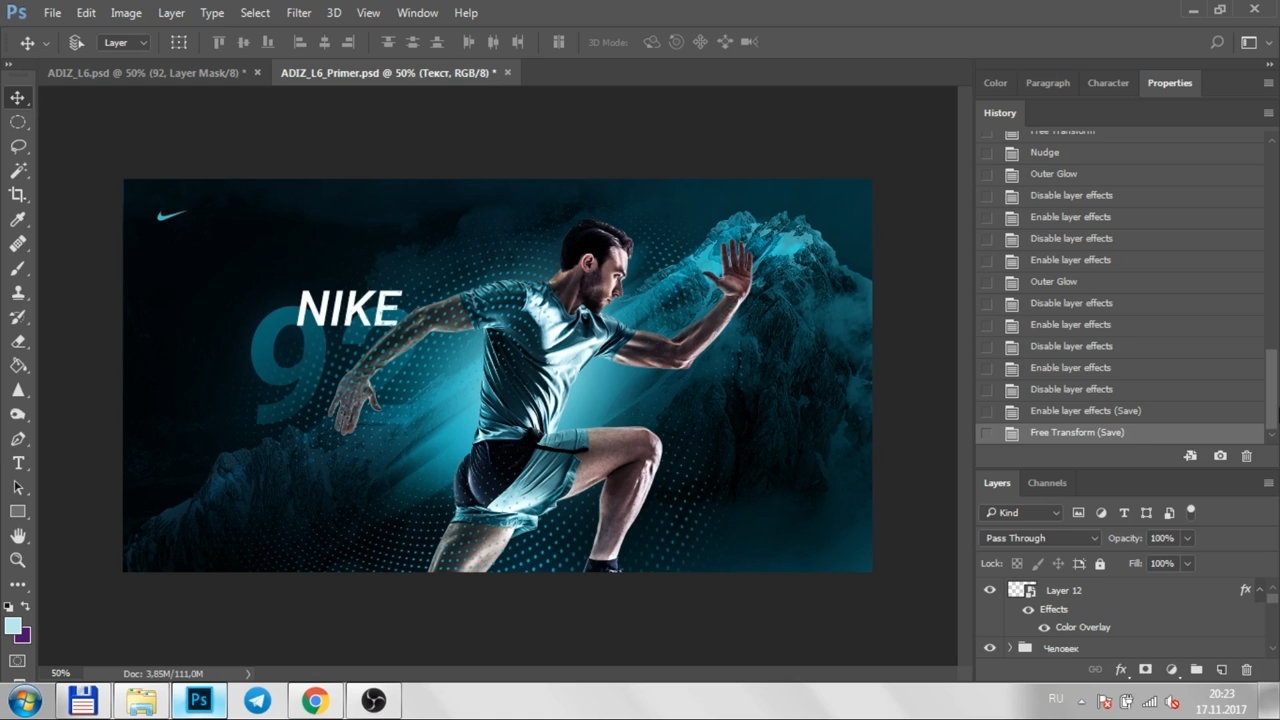Toggle lock transparent pixels
1280x720 pixels.
coord(1017,564)
